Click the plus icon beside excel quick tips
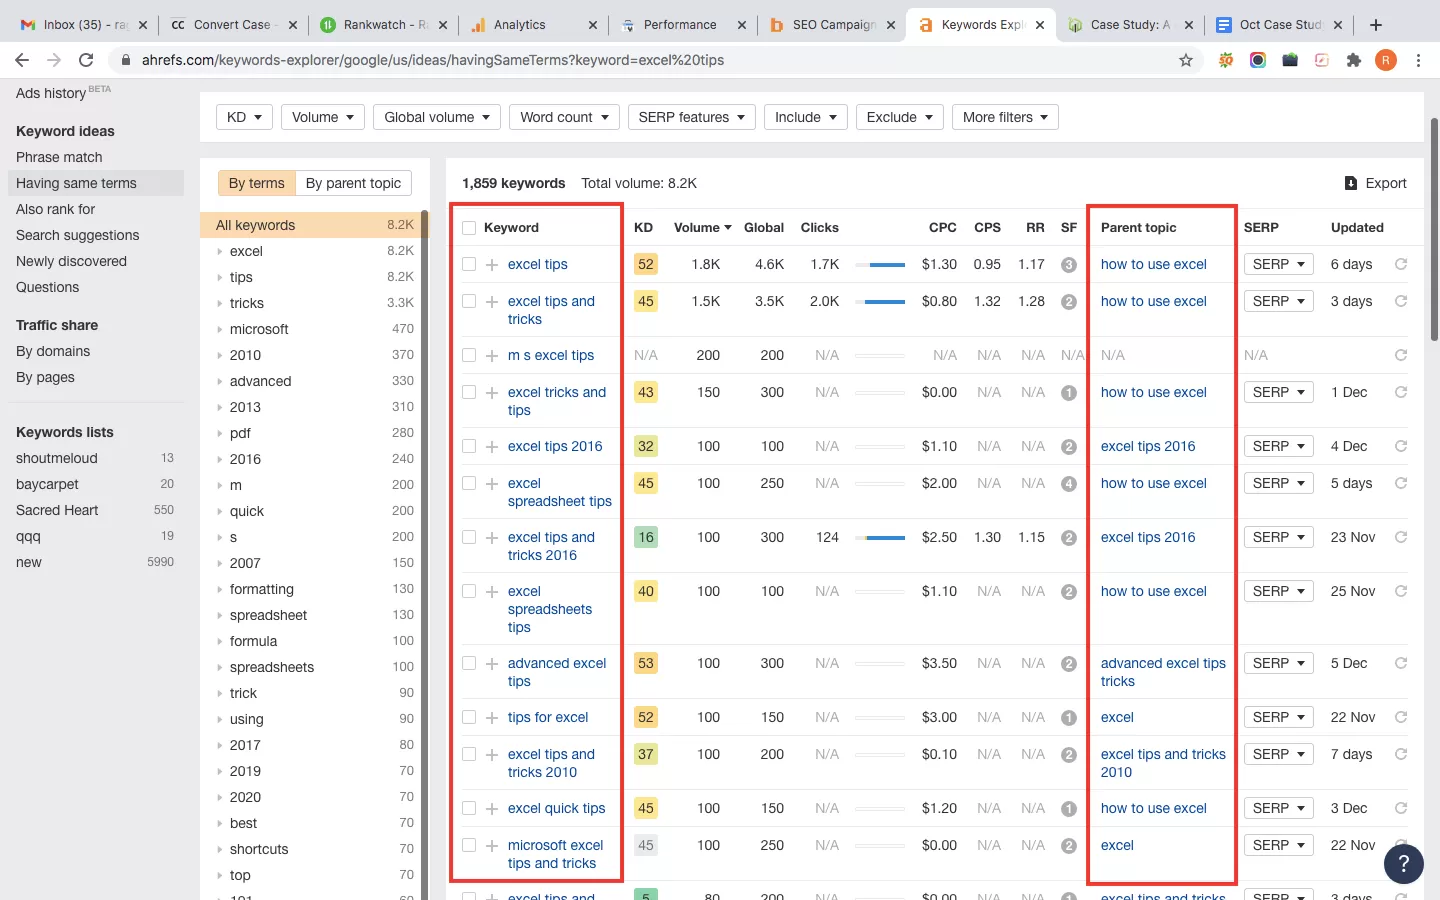This screenshot has height=900, width=1440. (x=492, y=809)
